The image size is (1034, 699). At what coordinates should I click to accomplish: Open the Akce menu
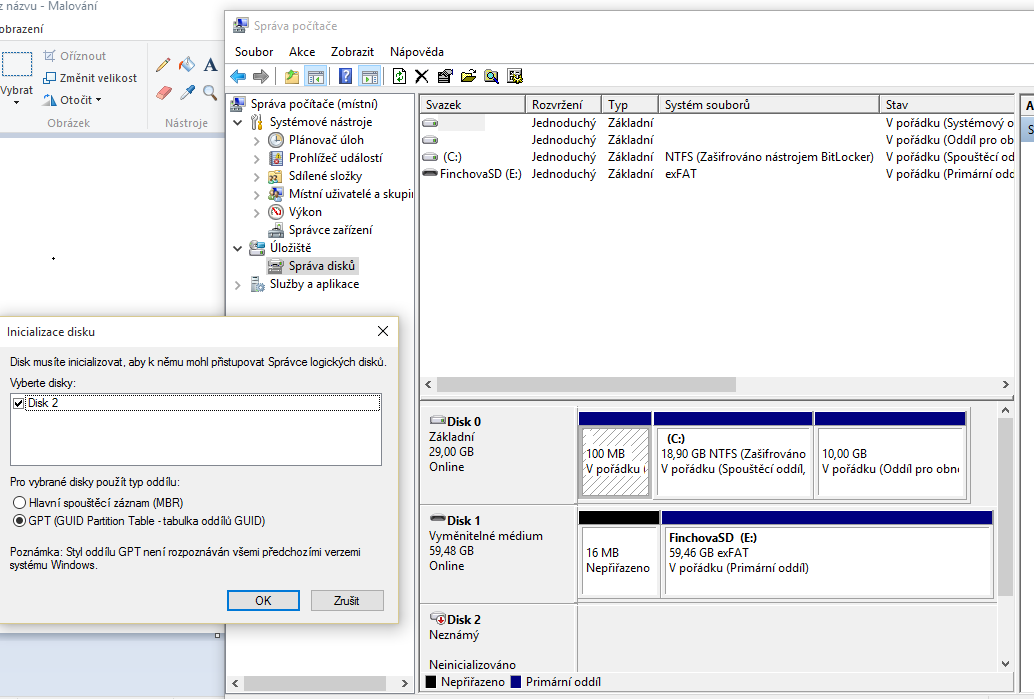[x=302, y=51]
